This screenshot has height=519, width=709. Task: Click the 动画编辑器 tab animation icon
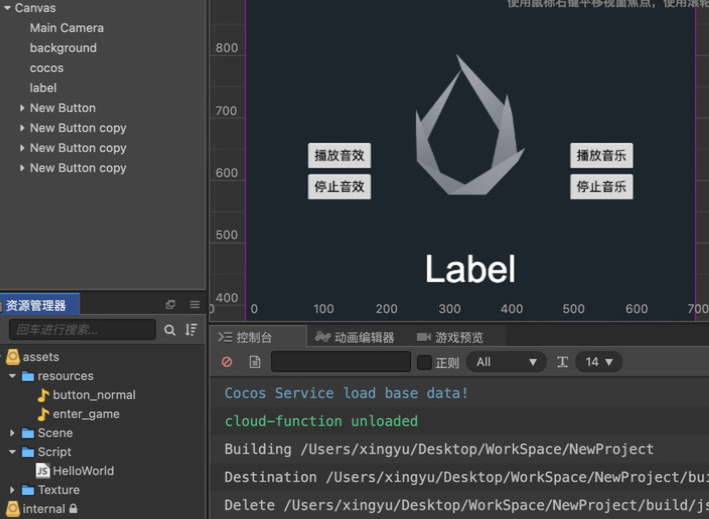(x=323, y=337)
